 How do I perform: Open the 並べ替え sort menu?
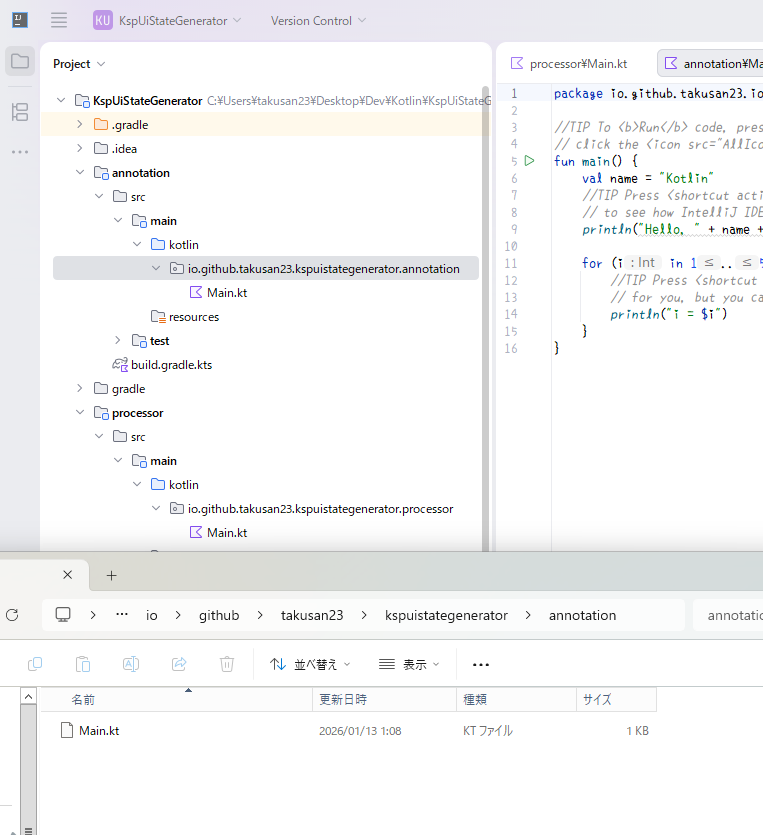pos(311,664)
